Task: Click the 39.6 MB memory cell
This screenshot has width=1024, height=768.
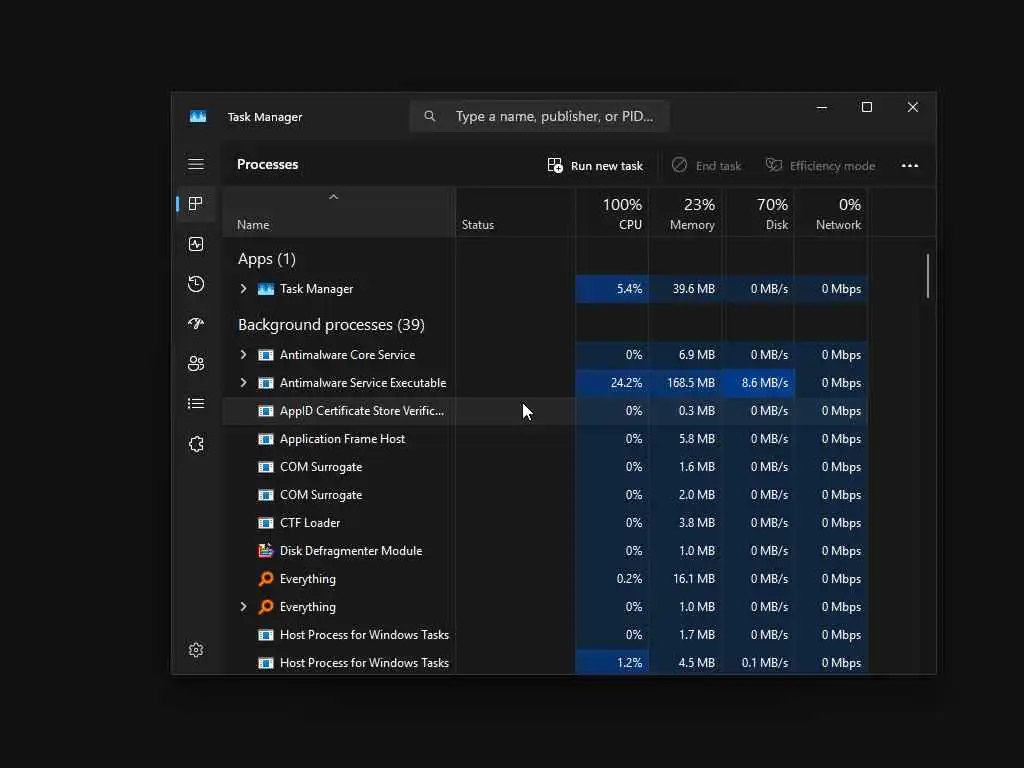Action: click(x=686, y=289)
